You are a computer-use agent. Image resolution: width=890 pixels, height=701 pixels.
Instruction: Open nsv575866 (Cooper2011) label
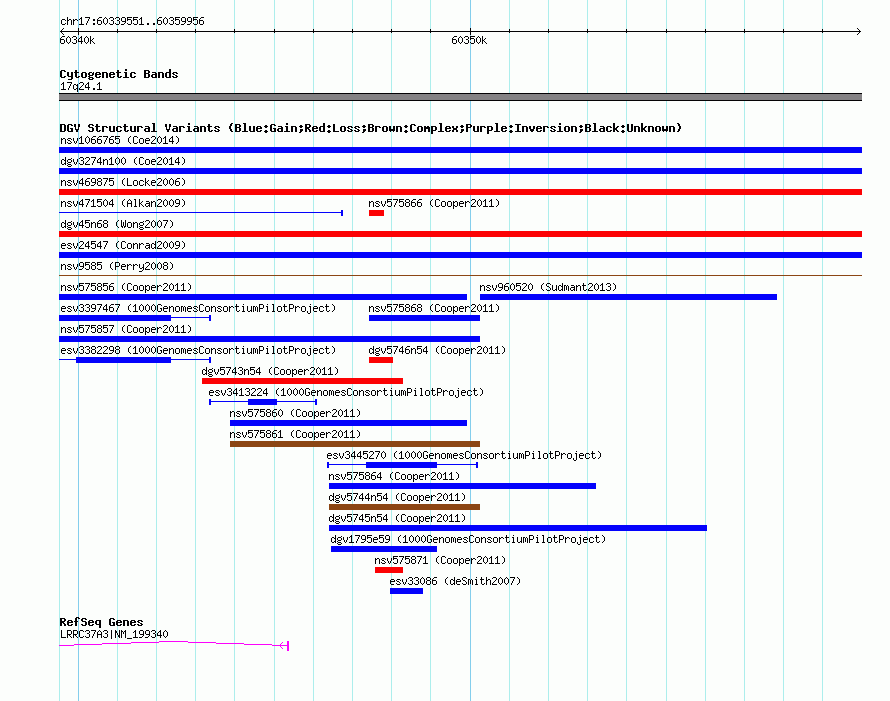pos(434,203)
